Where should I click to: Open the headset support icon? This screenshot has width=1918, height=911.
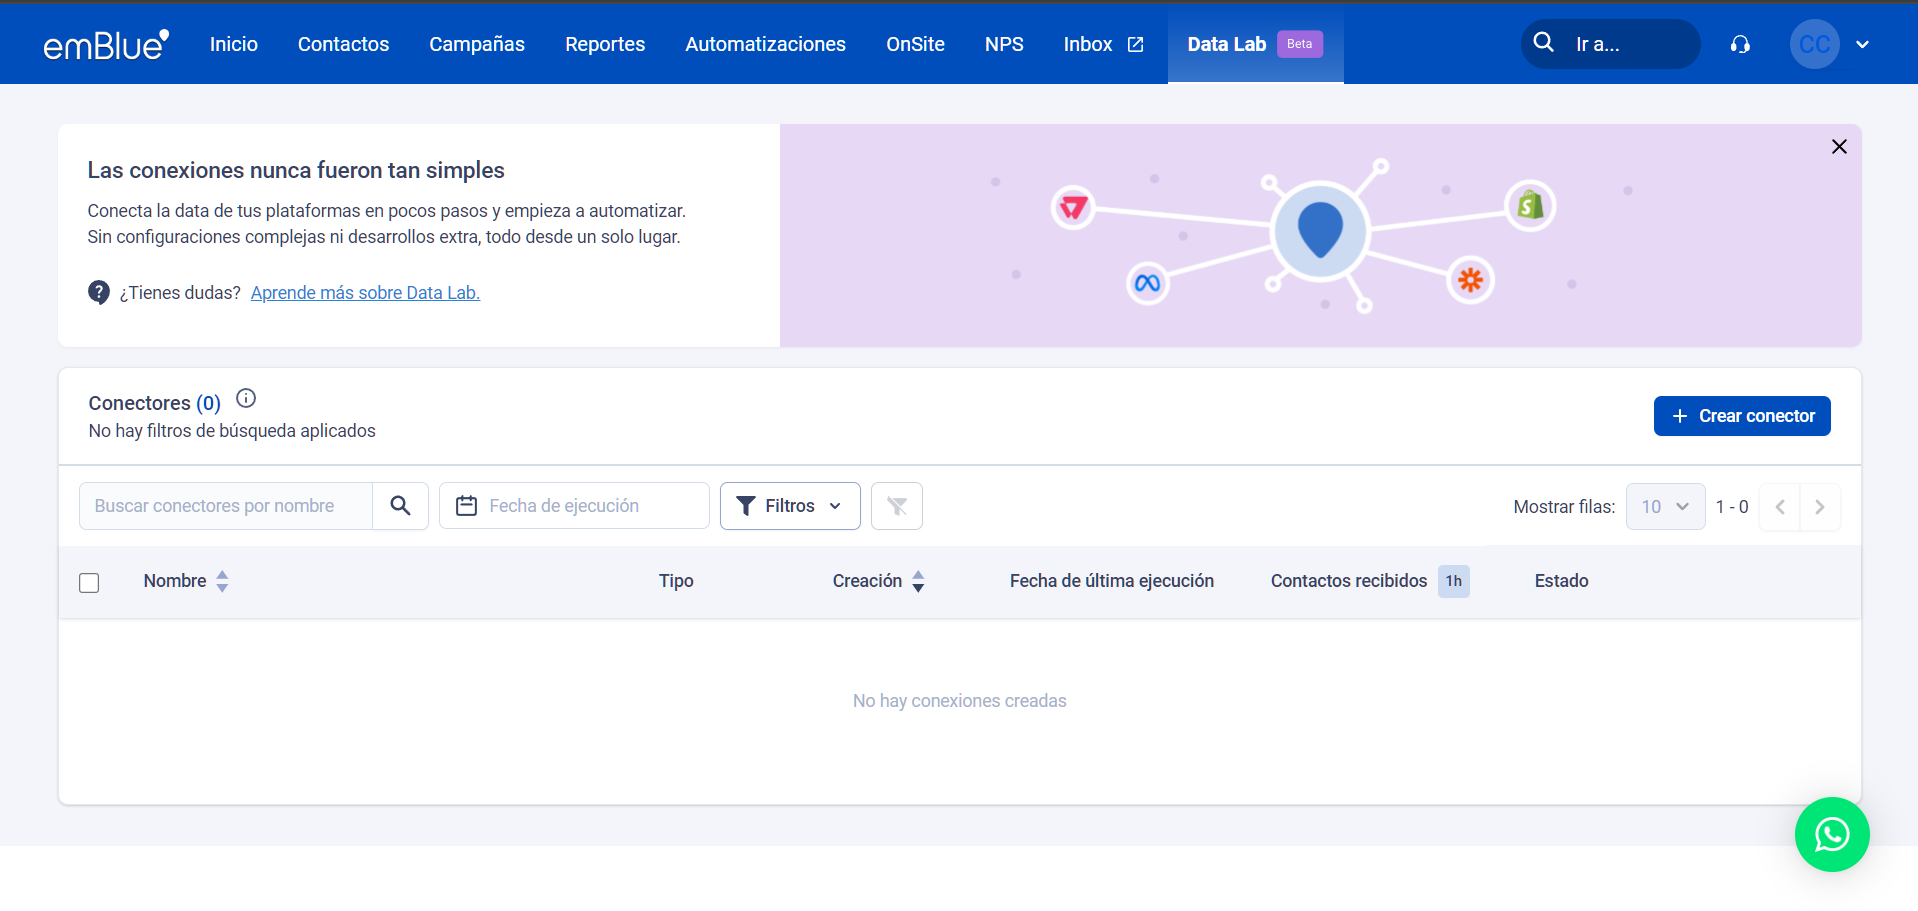coord(1740,45)
